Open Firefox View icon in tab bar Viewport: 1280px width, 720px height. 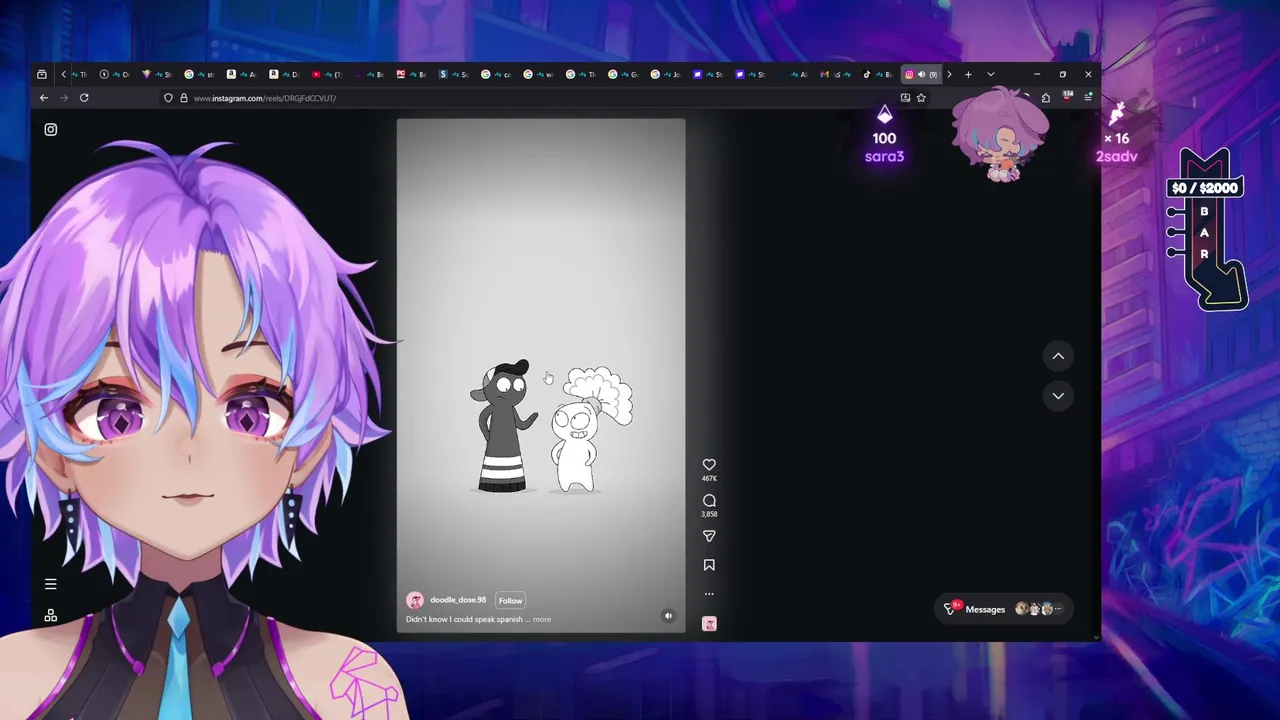pos(41,74)
